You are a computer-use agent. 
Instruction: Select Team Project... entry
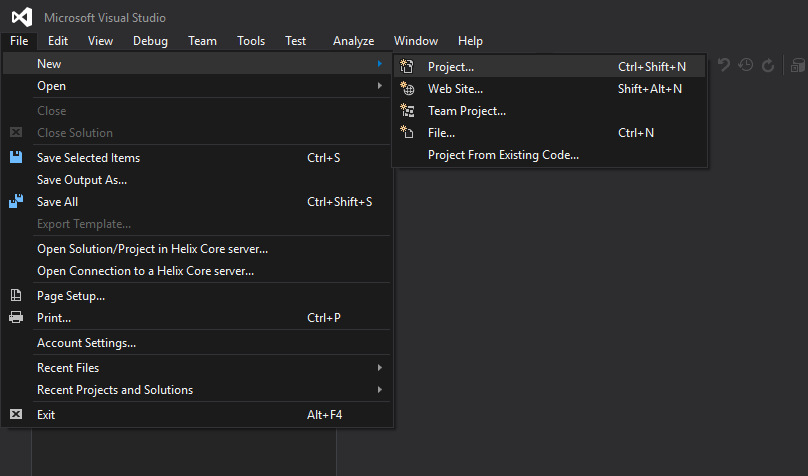(549, 111)
